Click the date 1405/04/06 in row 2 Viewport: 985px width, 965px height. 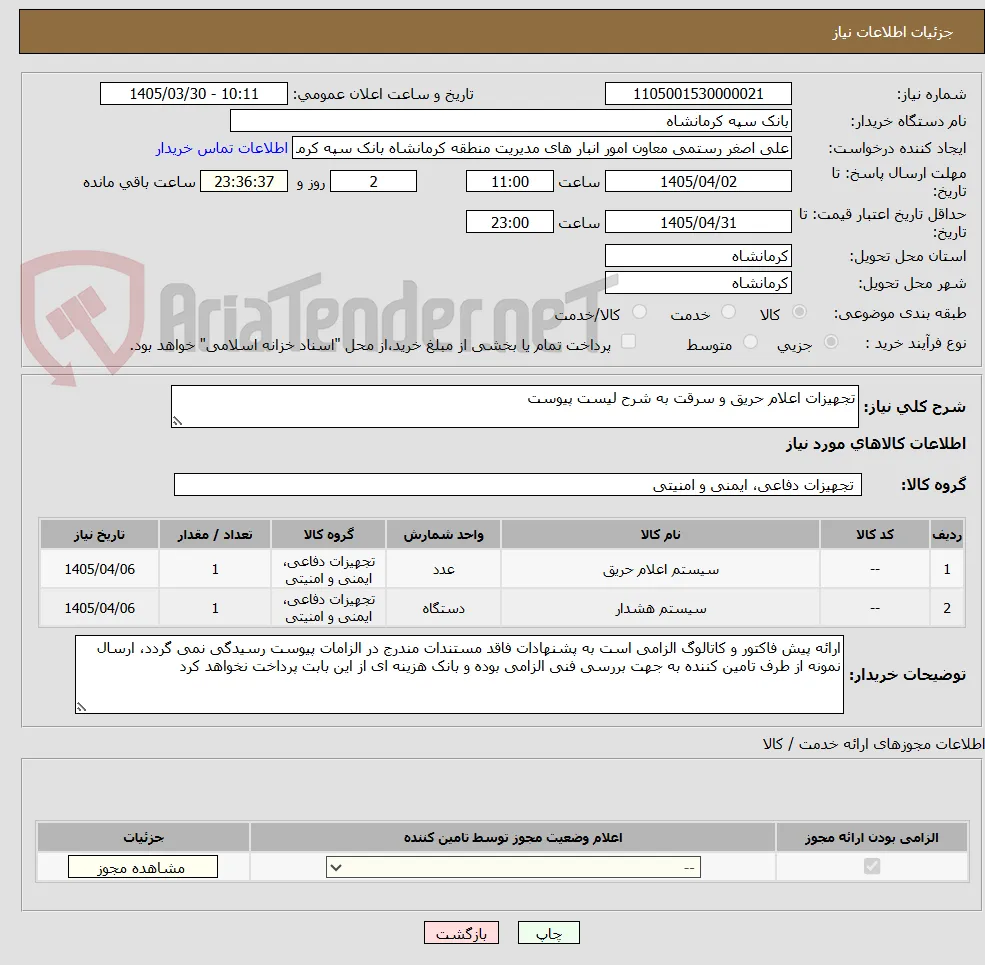[99, 608]
